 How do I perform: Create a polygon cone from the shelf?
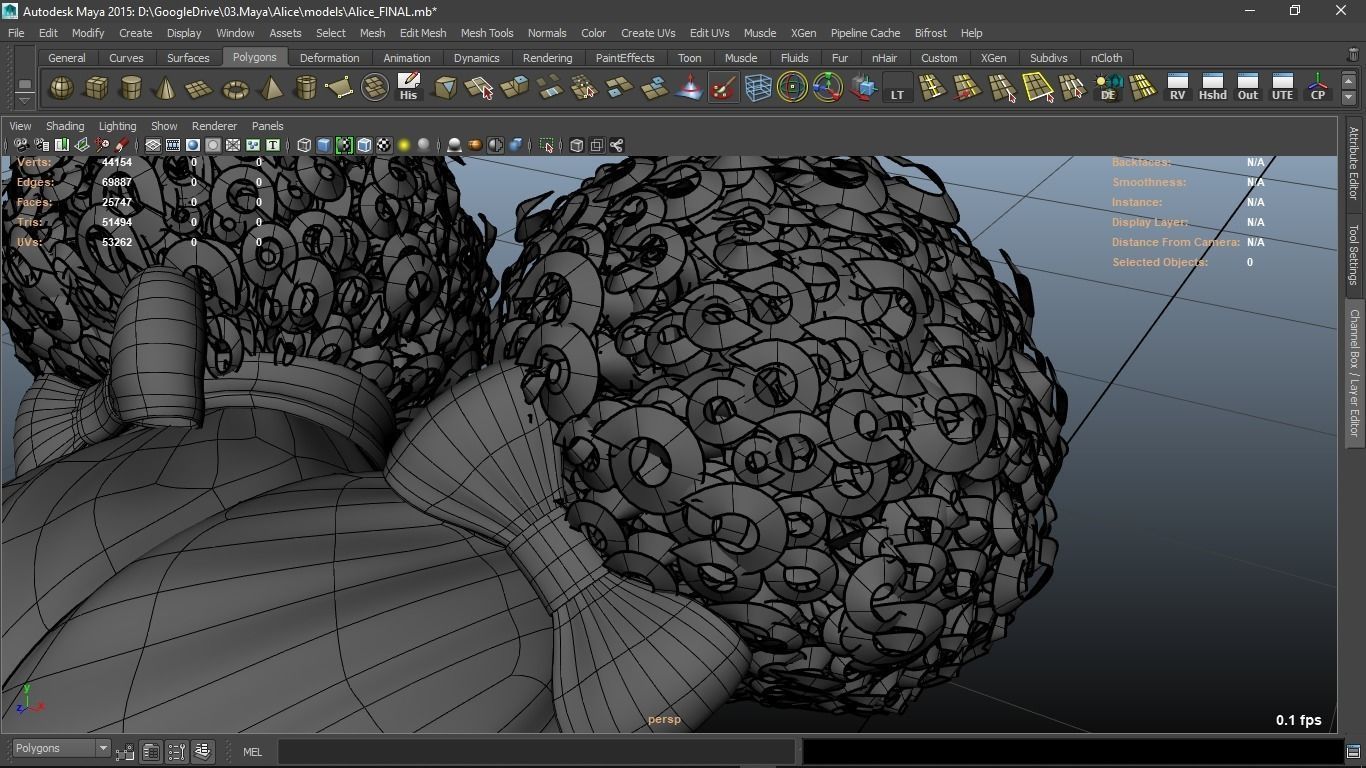point(165,88)
